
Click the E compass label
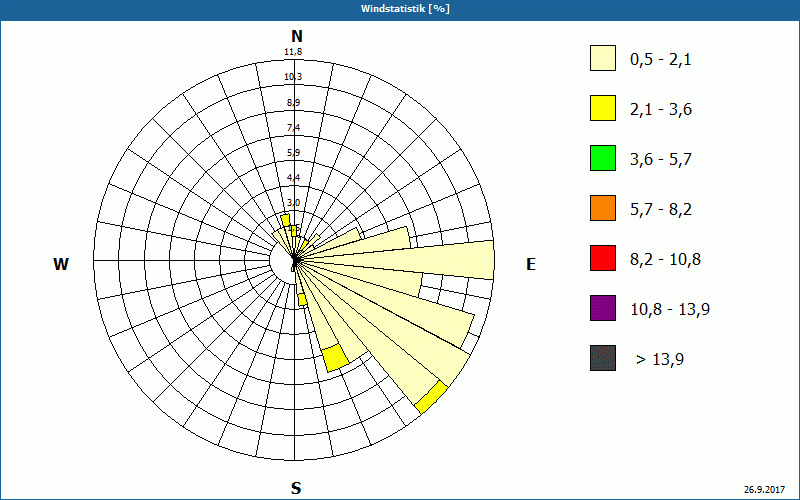click(x=531, y=264)
